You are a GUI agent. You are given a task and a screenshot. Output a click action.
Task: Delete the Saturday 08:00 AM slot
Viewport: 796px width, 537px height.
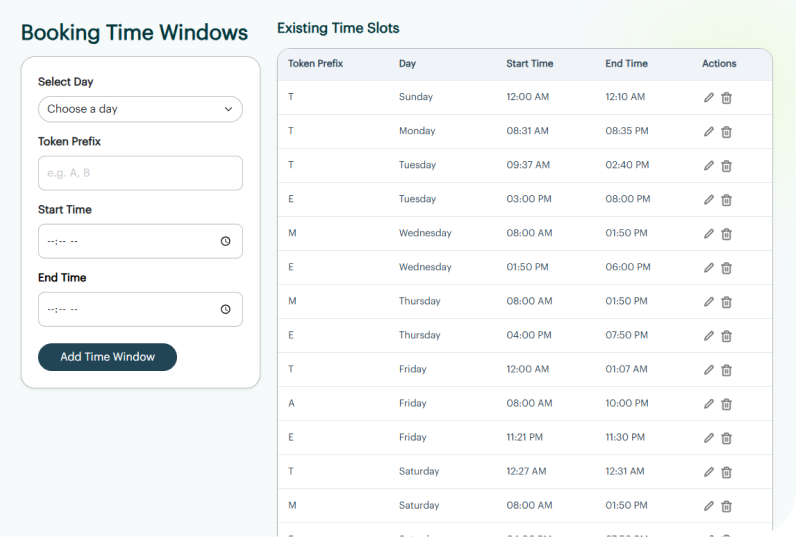(727, 506)
